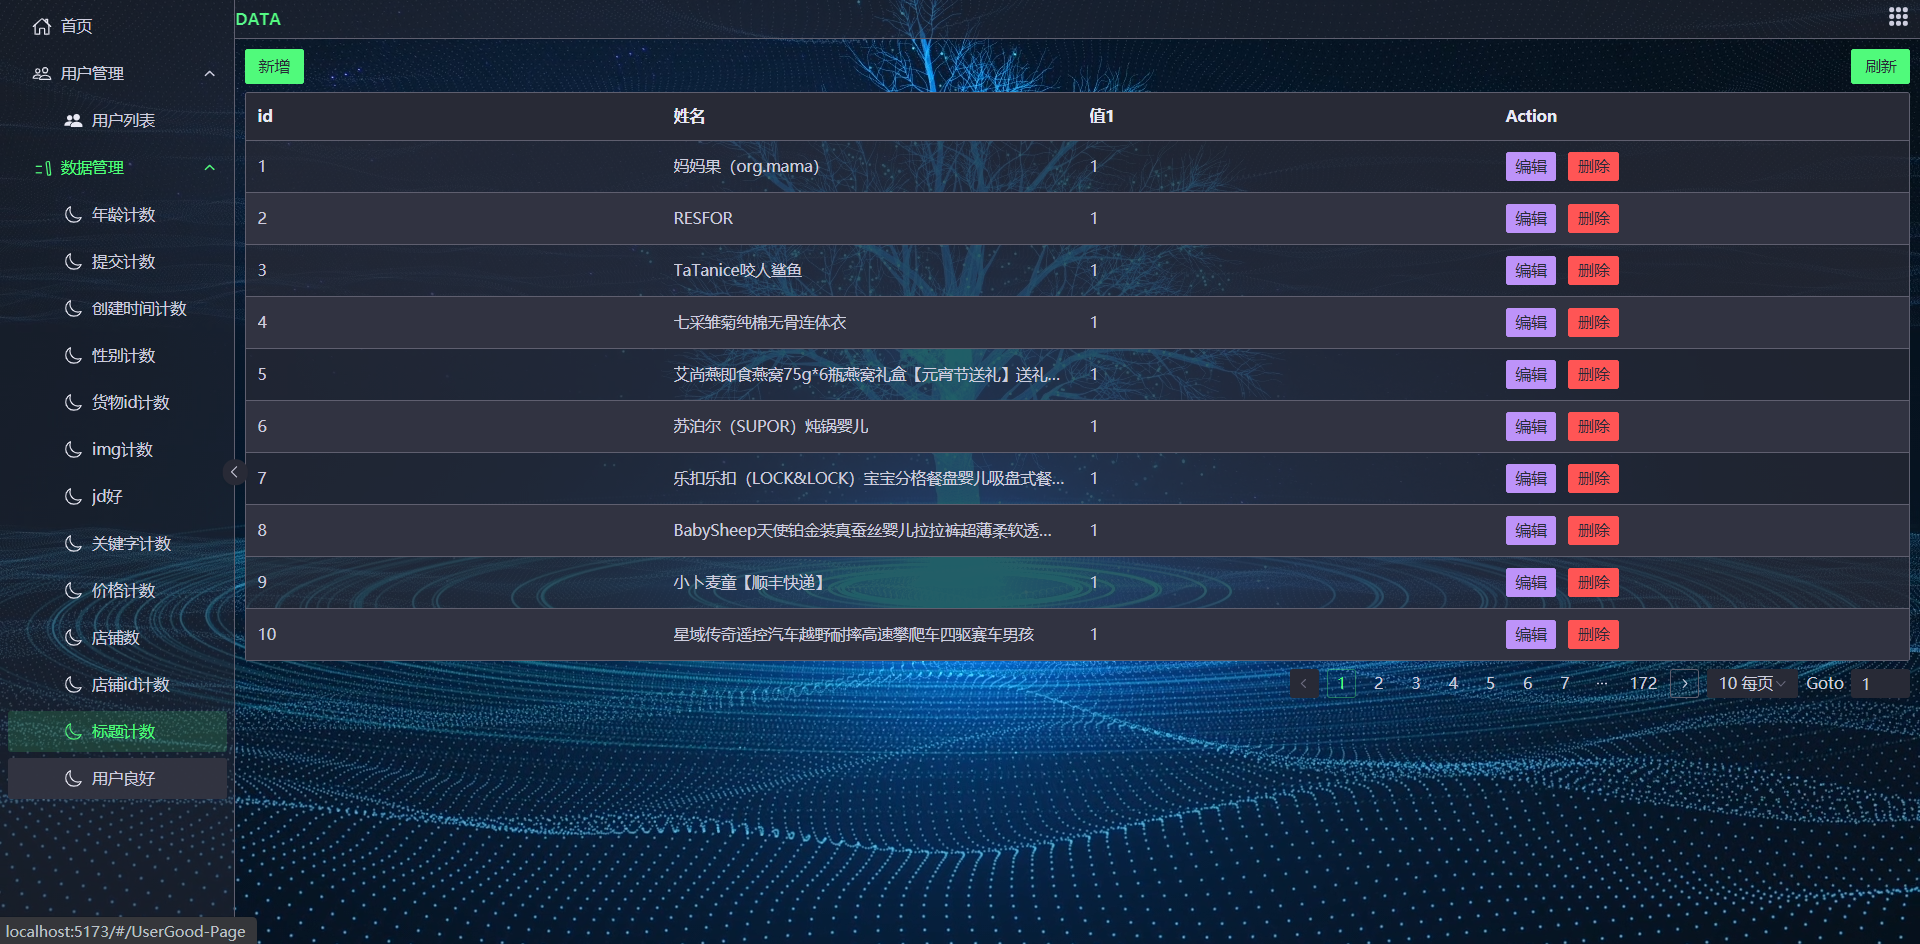
Task: Click the moon icon beside img计数
Action: click(73, 449)
